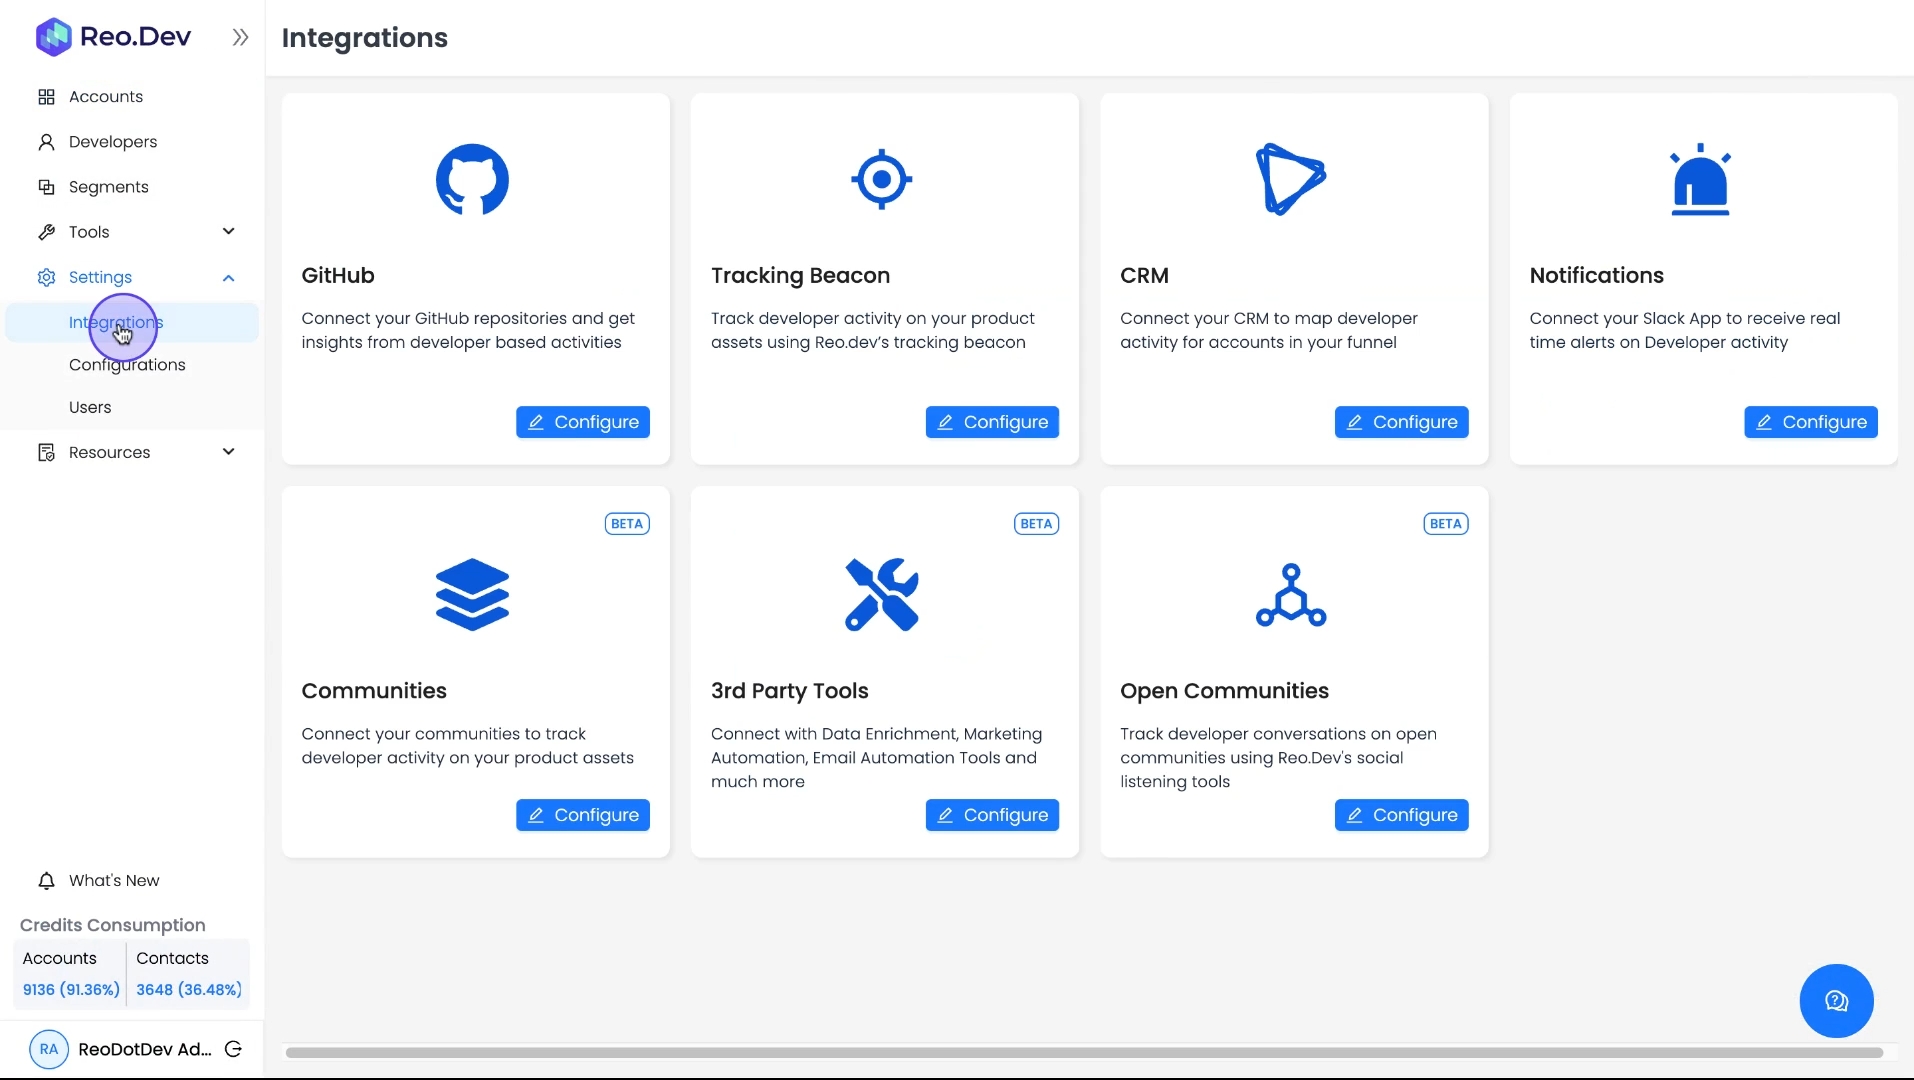Collapse the sidebar with double chevron
This screenshot has height=1080, width=1914.
point(240,37)
